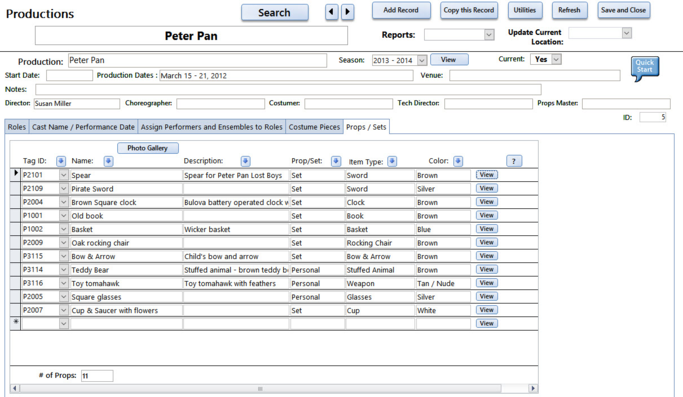Click the Name column sort icon

108,161
